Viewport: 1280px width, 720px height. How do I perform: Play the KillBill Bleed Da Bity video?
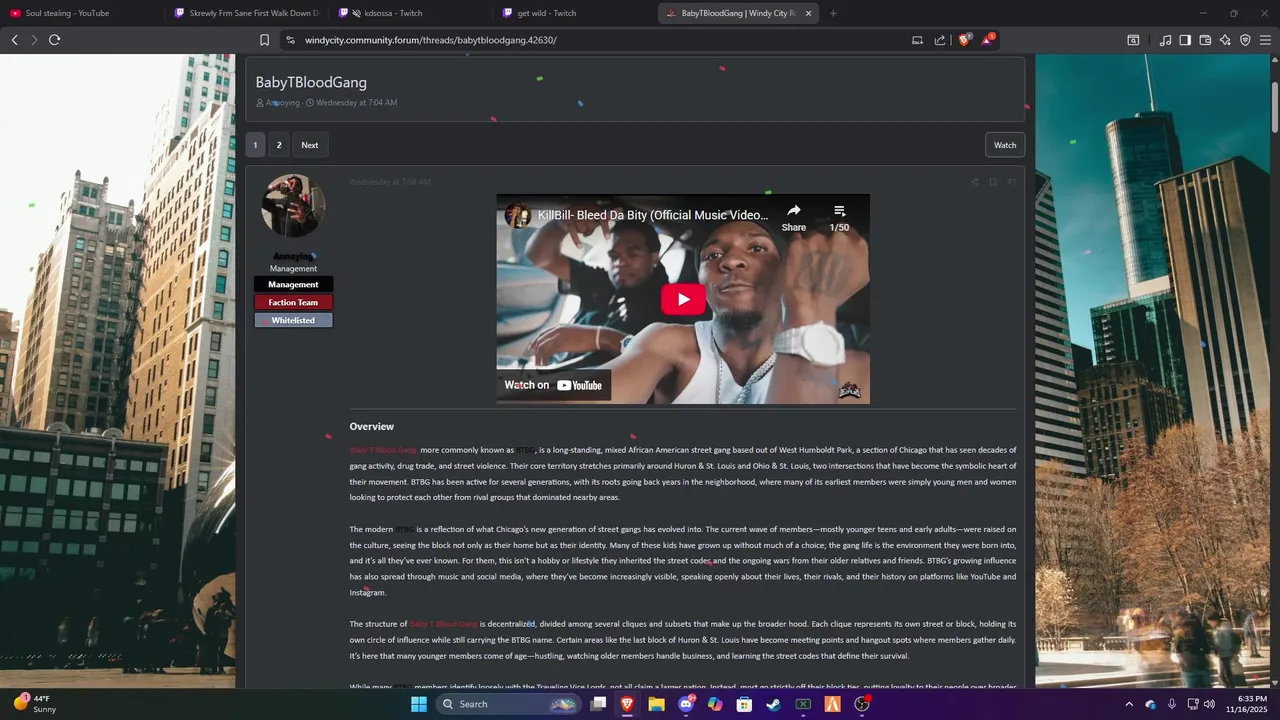pyautogui.click(x=683, y=299)
